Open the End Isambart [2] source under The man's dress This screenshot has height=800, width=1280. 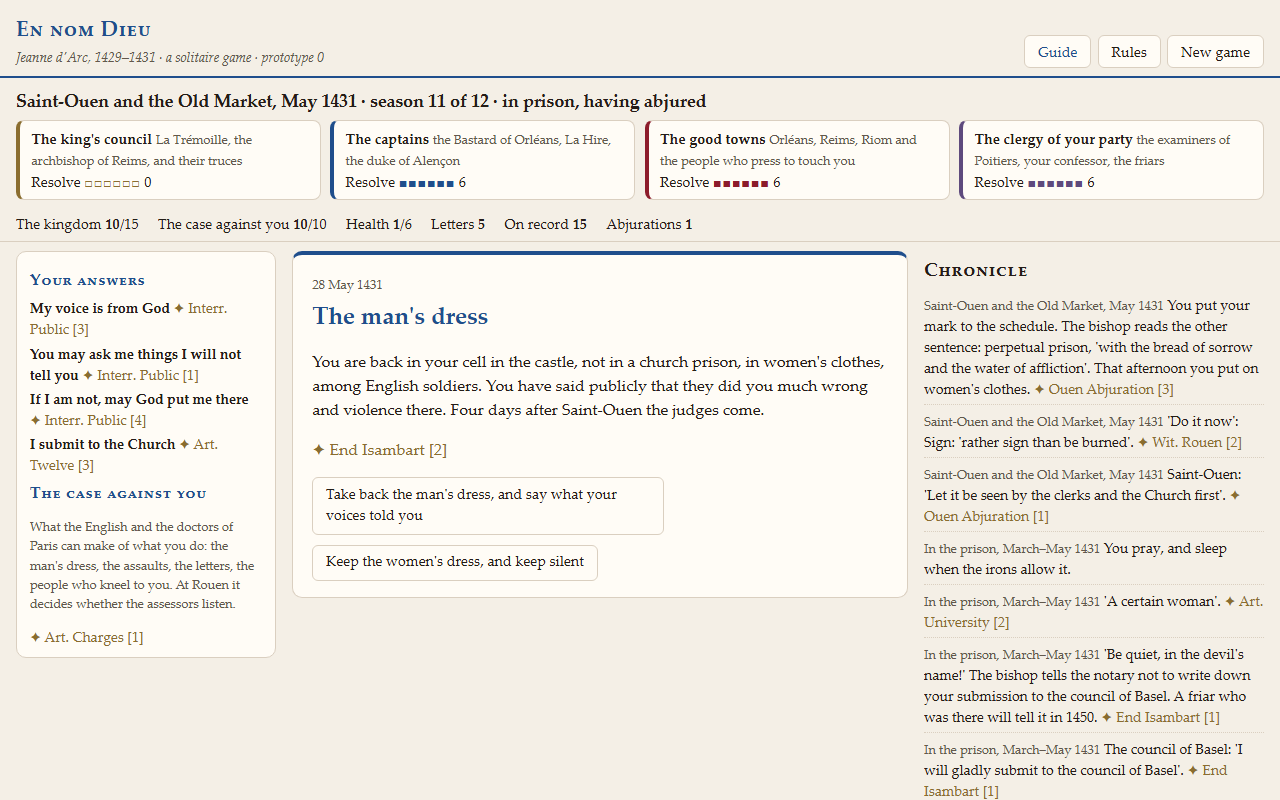[380, 450]
